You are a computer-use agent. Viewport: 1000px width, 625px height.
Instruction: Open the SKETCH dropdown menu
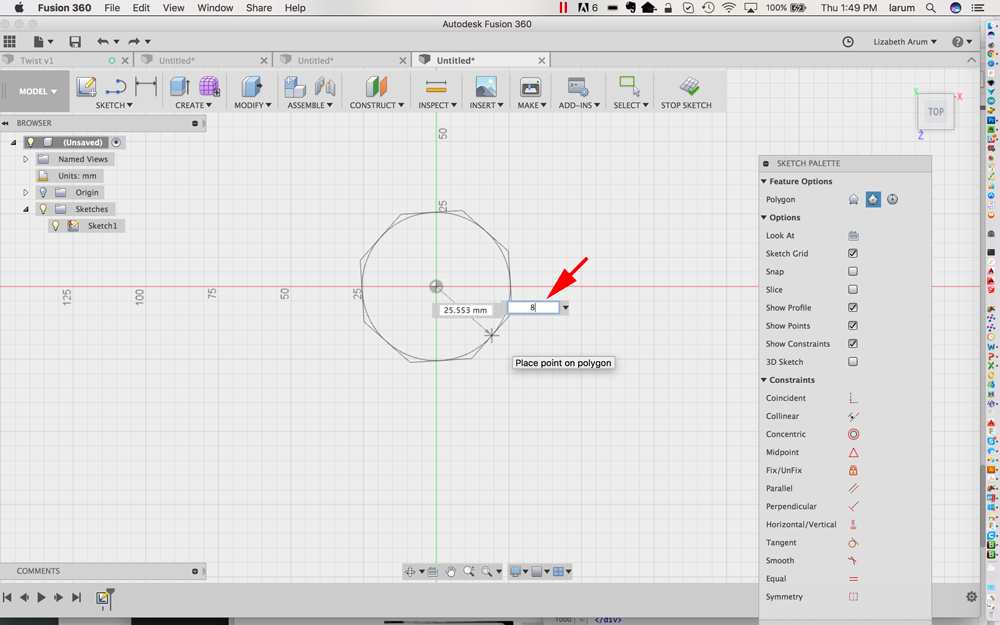click(114, 105)
